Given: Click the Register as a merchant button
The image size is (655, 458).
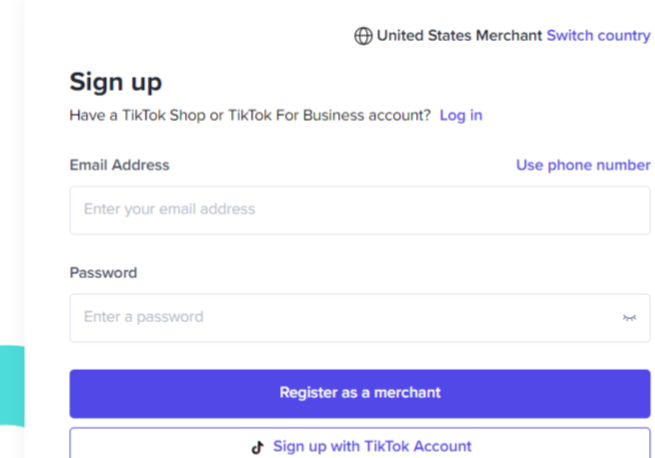Looking at the screenshot, I should (x=360, y=394).
